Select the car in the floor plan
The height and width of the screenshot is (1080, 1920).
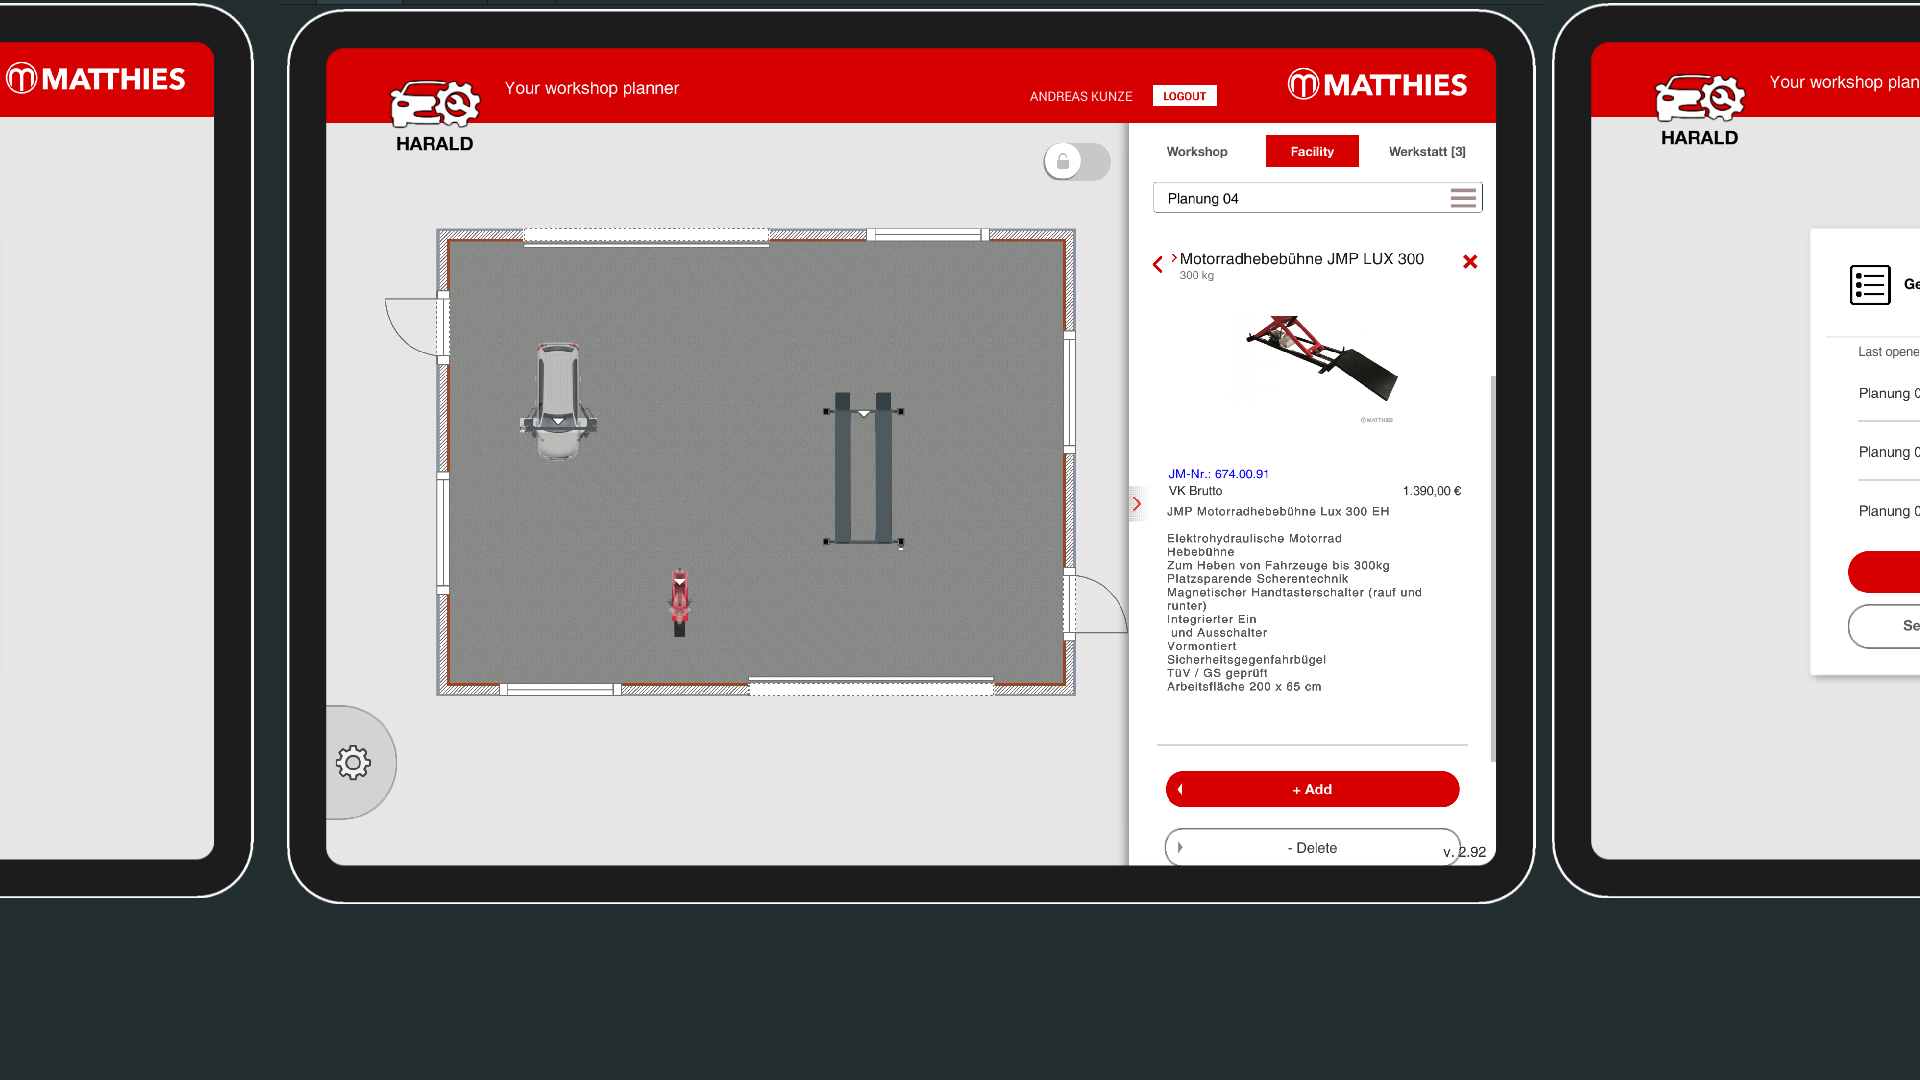pos(558,402)
